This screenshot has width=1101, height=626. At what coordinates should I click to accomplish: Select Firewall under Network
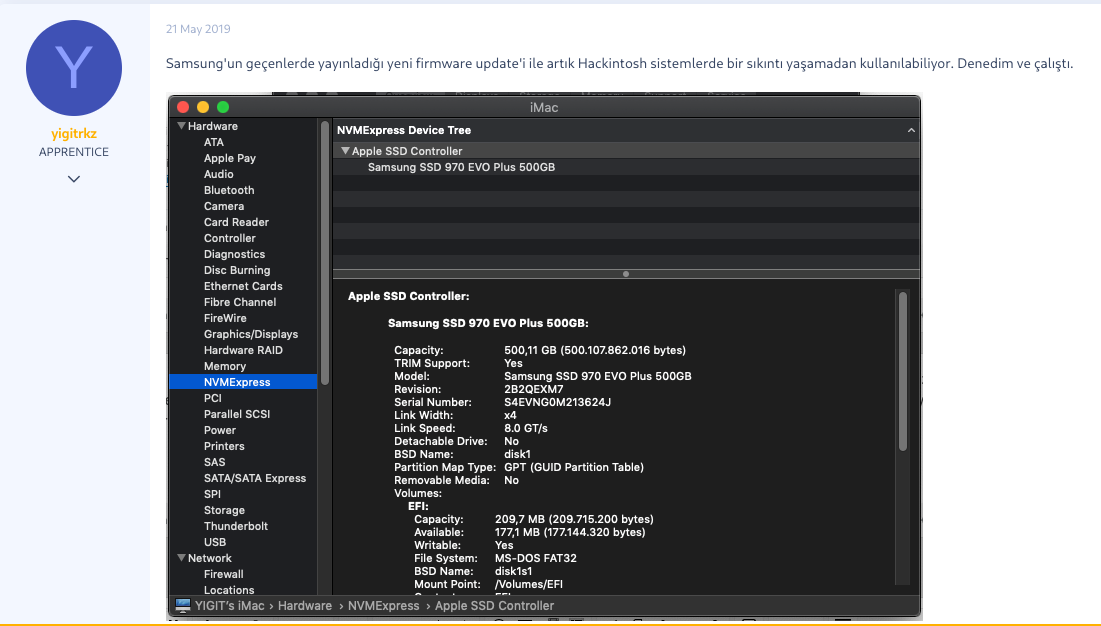click(224, 574)
